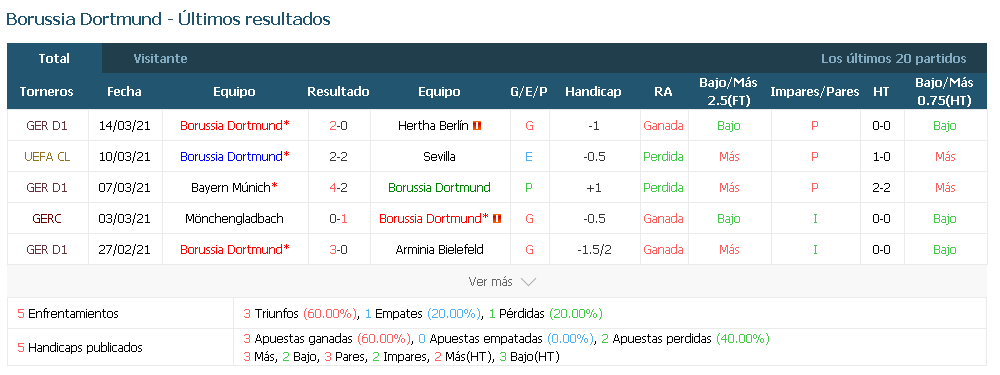Open the Hertha Berlín team link
This screenshot has width=1000, height=375.
coord(433,126)
